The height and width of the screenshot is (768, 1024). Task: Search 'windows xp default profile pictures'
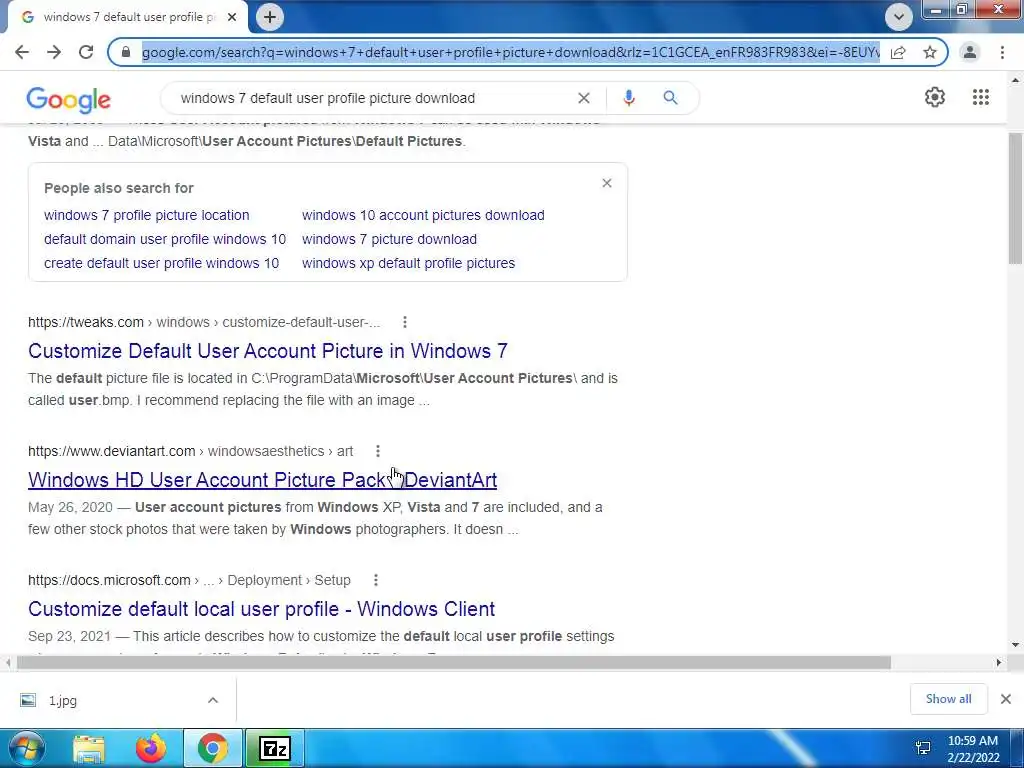[x=408, y=263]
